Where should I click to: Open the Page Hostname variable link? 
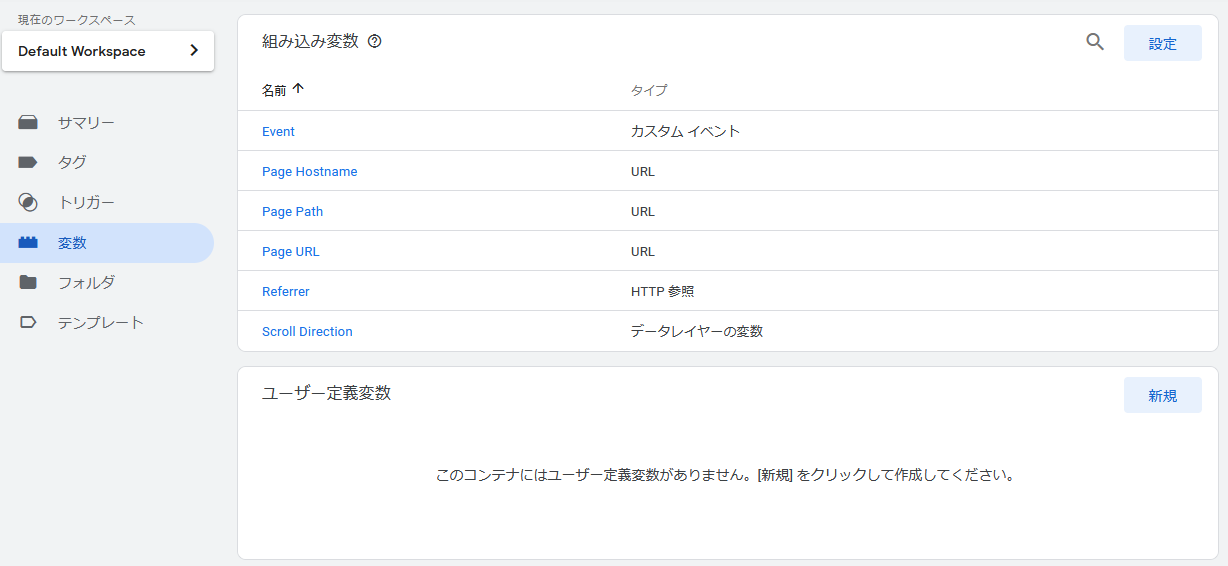pos(309,172)
